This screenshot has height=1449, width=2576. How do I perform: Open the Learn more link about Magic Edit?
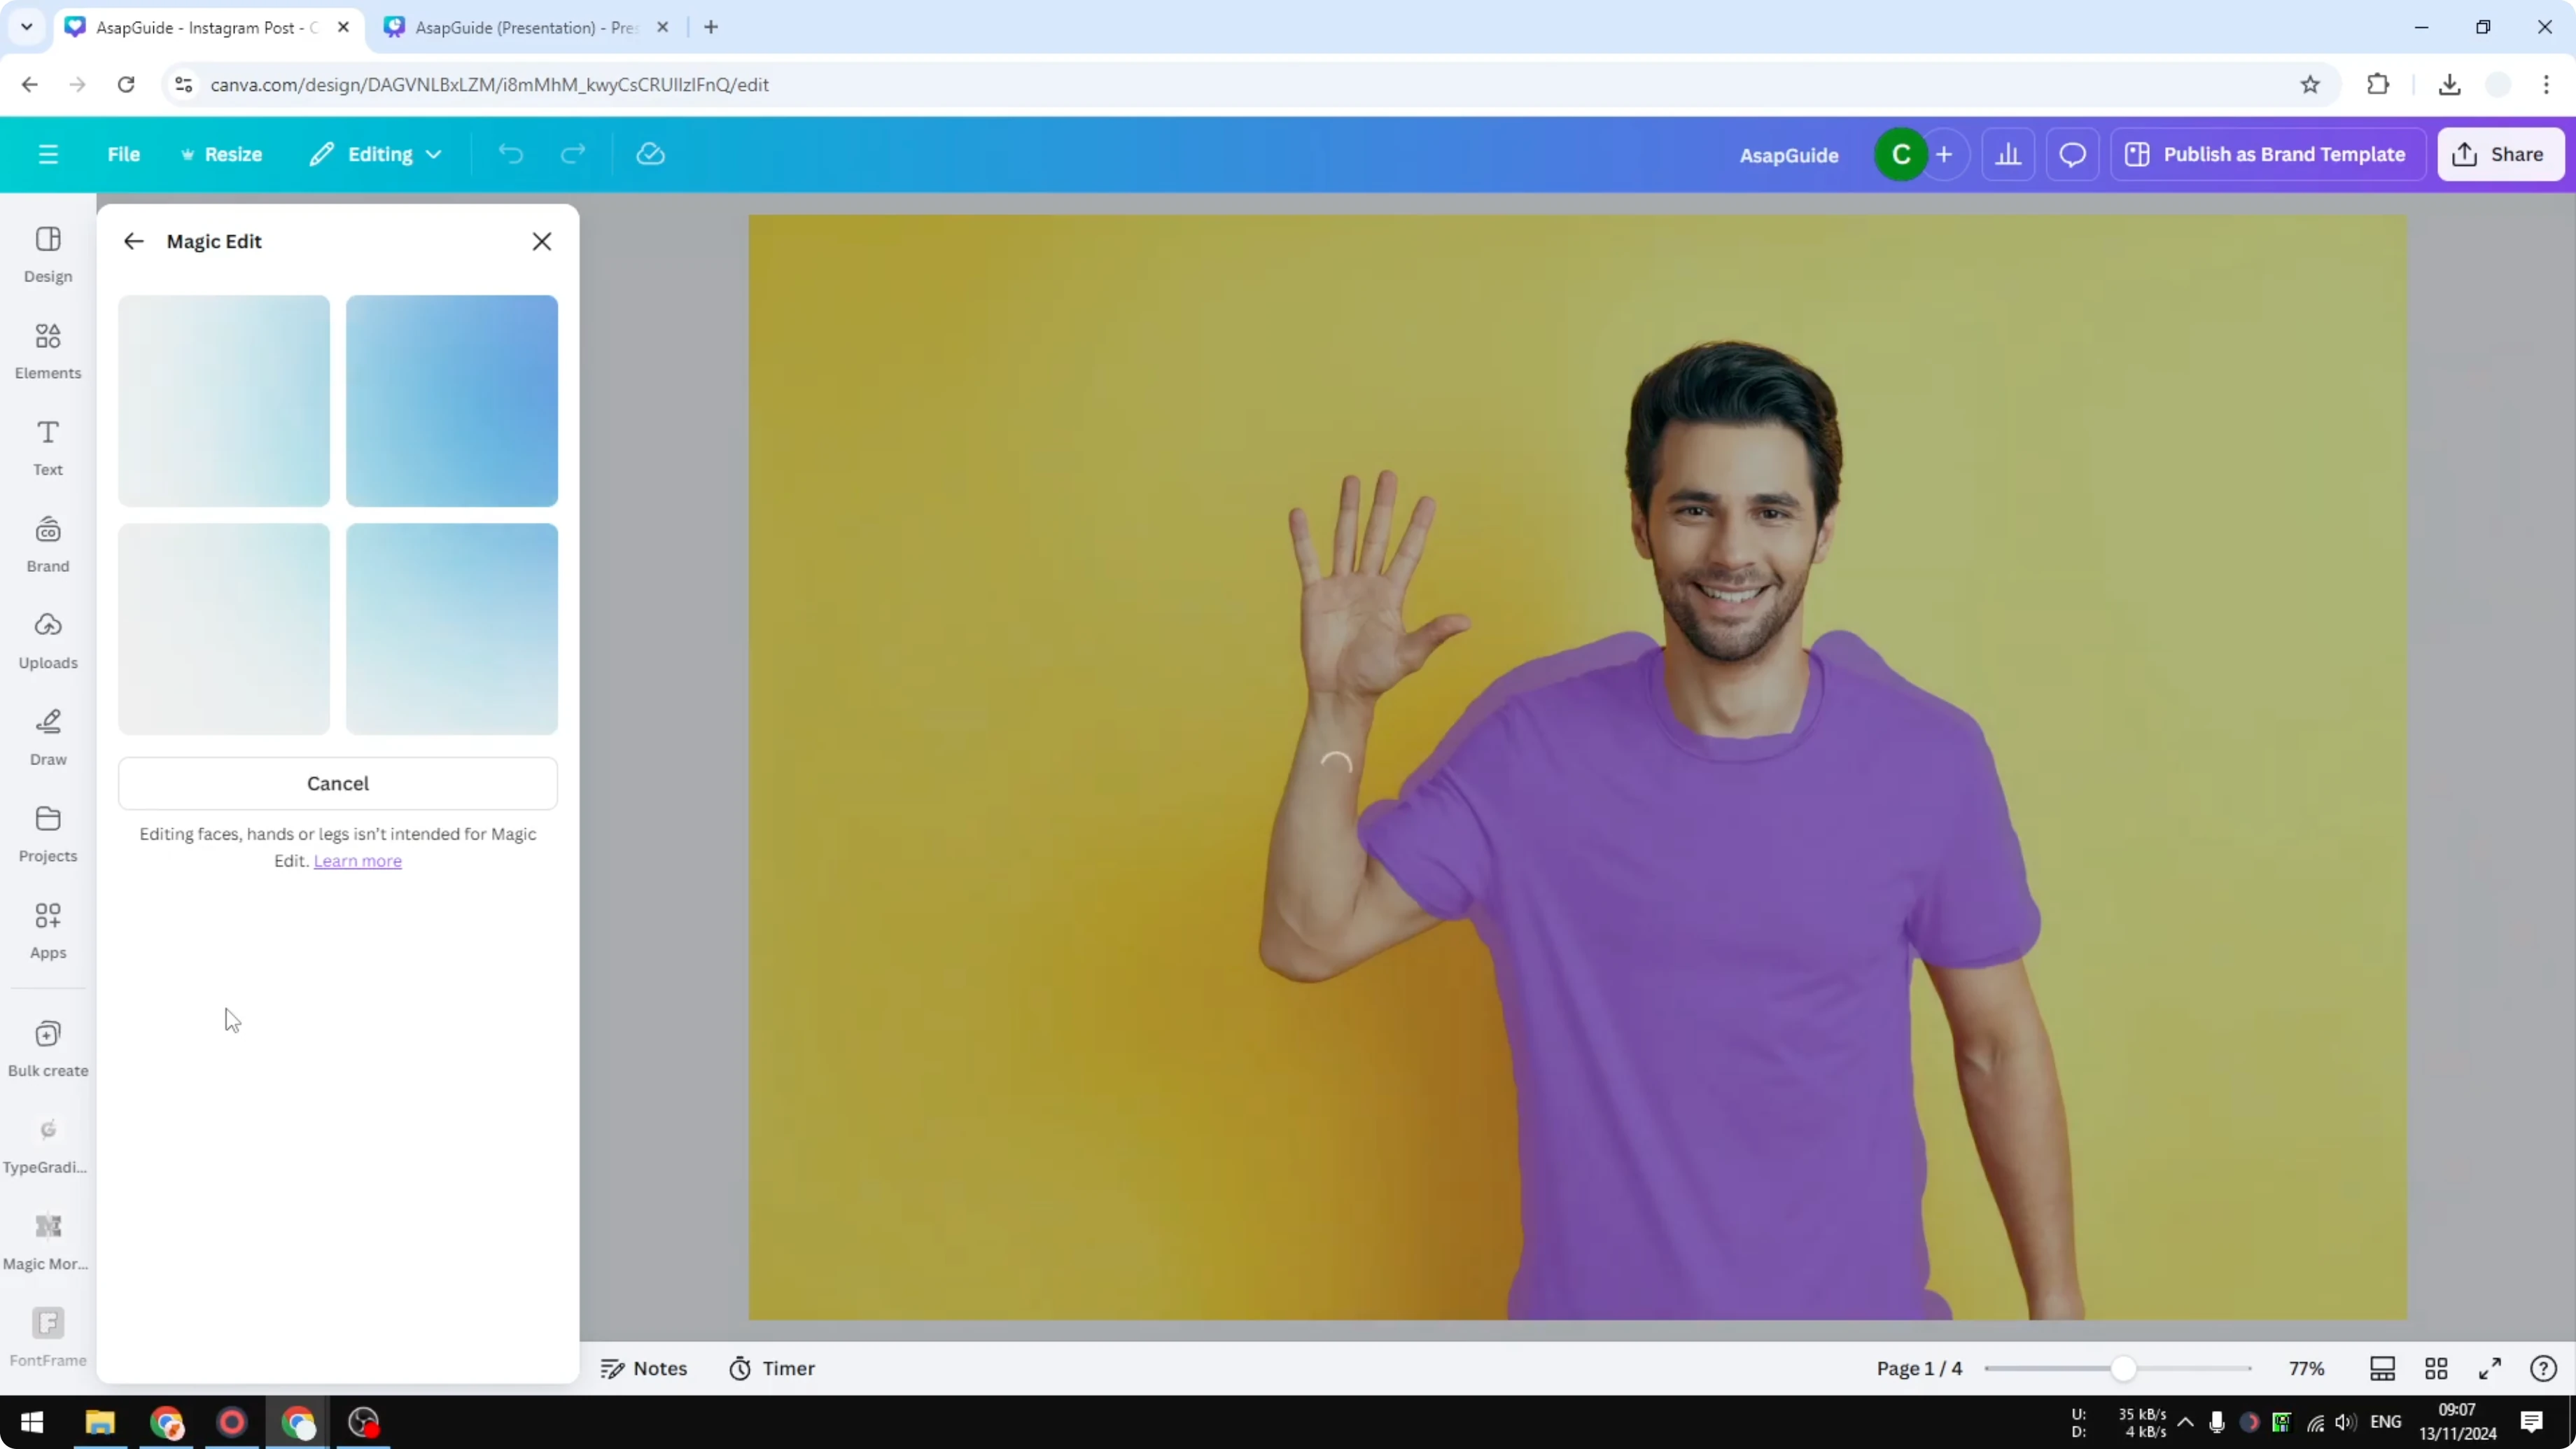point(357,860)
